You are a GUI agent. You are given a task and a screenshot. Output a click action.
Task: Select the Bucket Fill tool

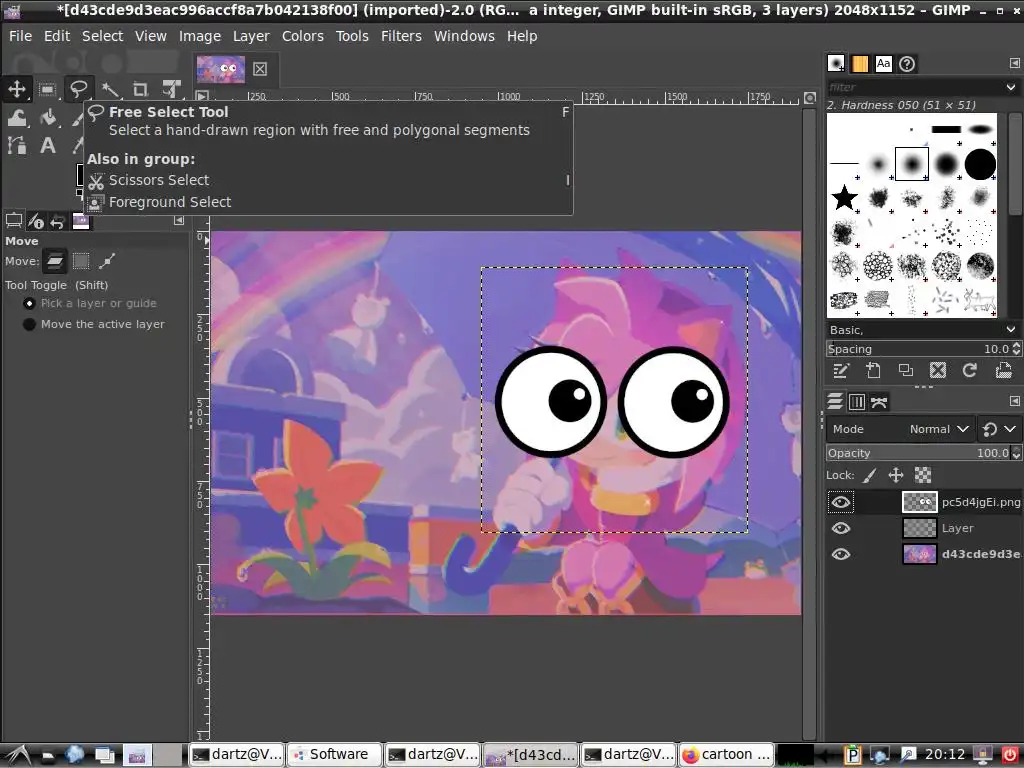47,117
